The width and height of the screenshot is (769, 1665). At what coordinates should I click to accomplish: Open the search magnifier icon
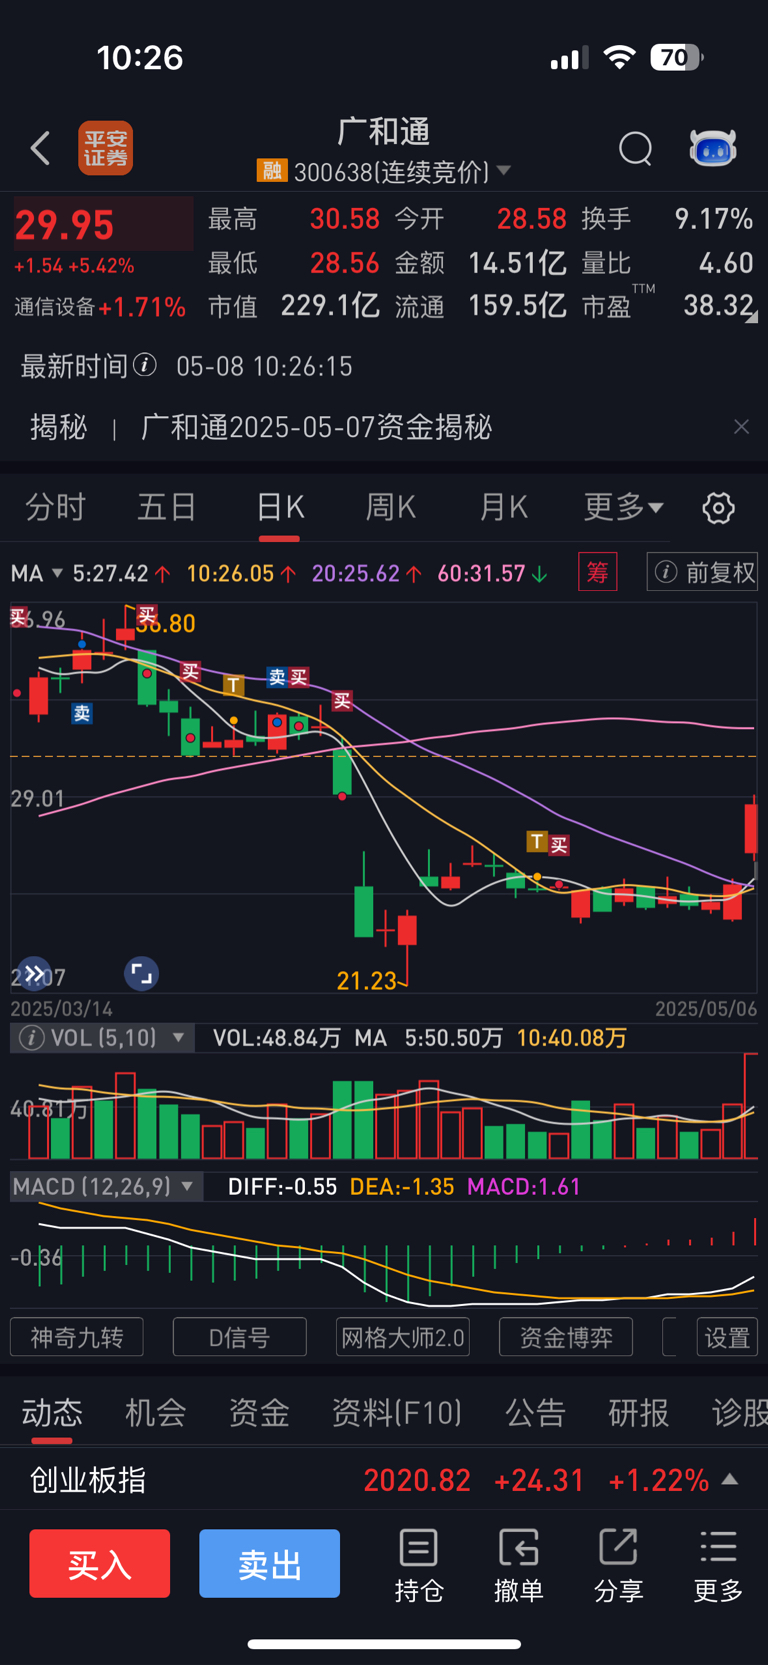tap(636, 149)
